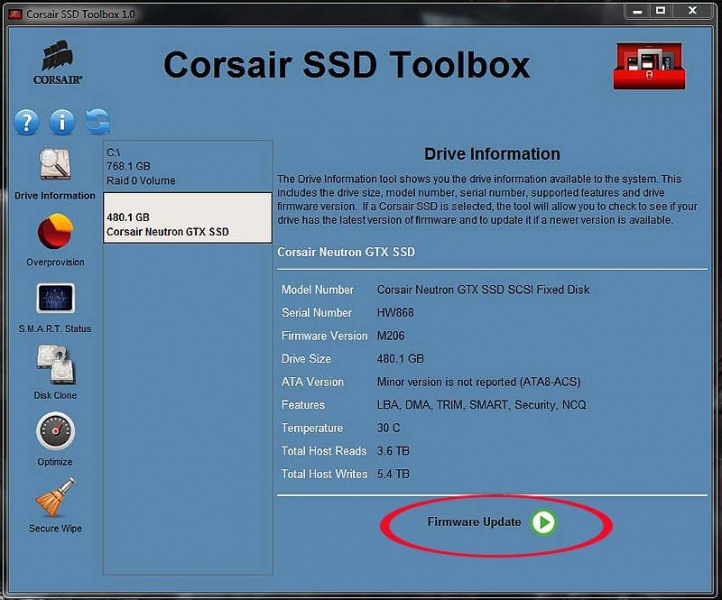Select the C:\ 768.1 GB Raid 0 Volume
This screenshot has height=600, width=722.
pos(187,166)
